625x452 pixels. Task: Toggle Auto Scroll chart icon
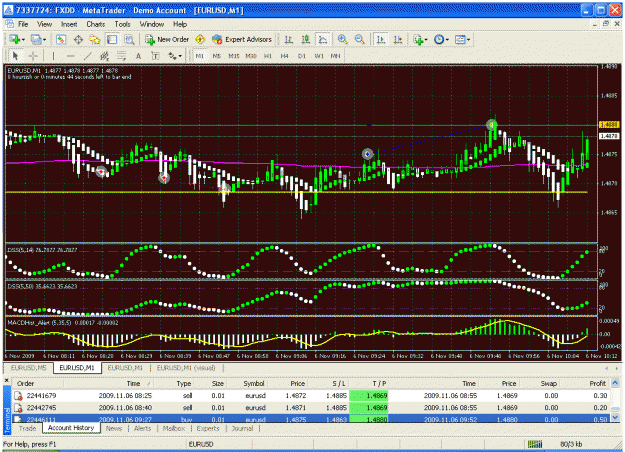pyautogui.click(x=381, y=39)
